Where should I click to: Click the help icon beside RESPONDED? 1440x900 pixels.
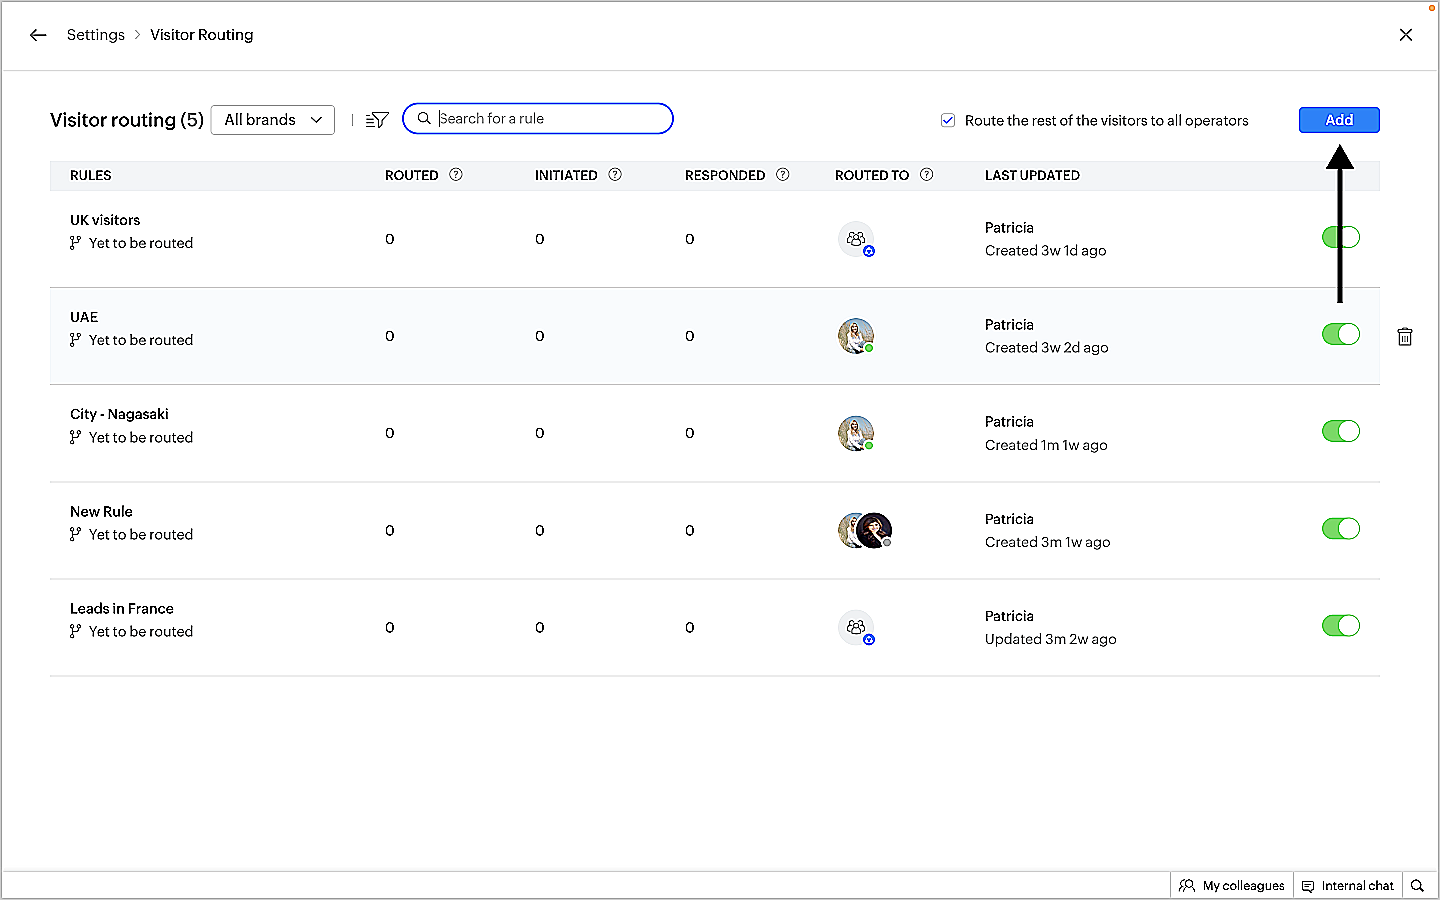(783, 175)
